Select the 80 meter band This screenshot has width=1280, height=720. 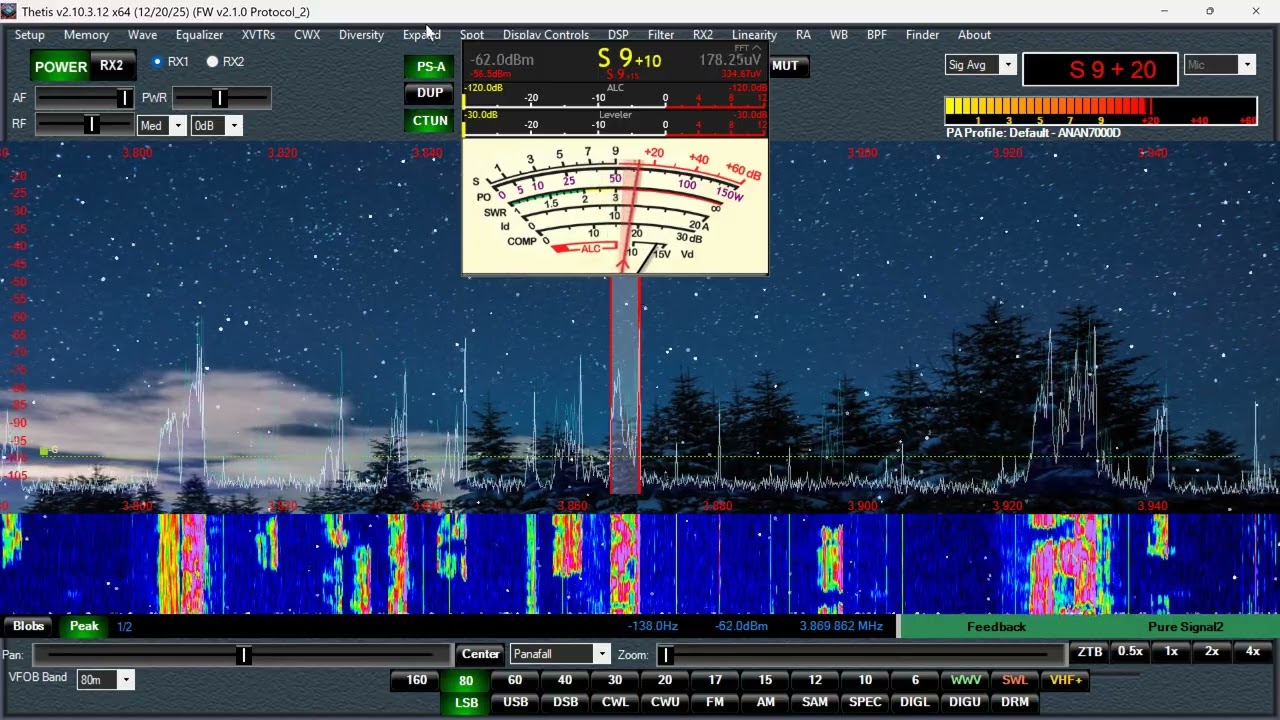coord(465,681)
